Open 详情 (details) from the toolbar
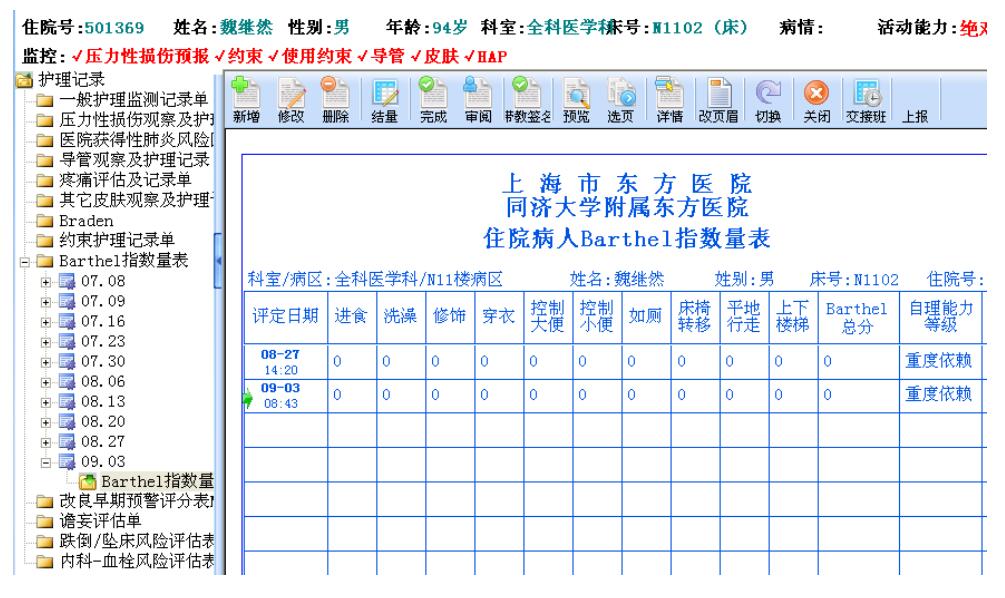The height and width of the screenshot is (598, 1005). pos(670,100)
